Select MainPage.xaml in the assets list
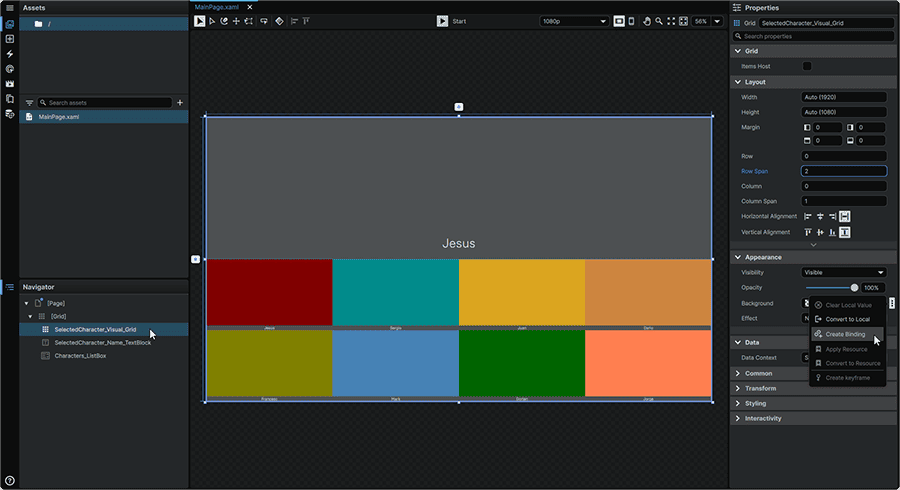 (x=103, y=116)
